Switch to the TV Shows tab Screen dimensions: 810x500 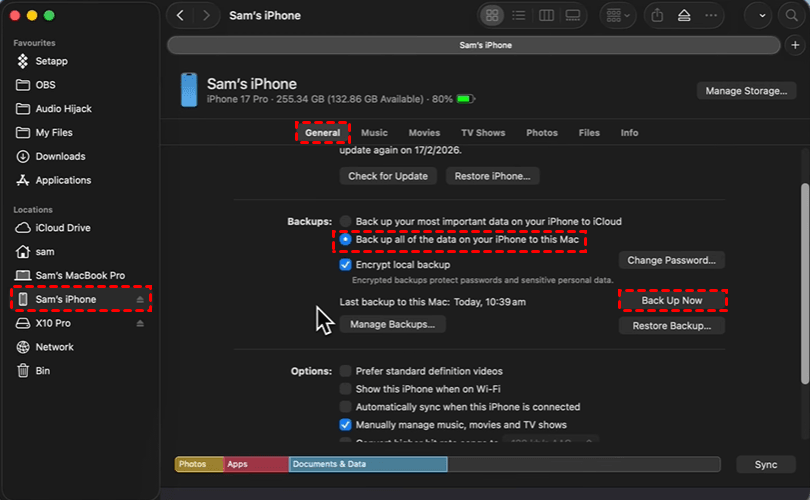(483, 133)
